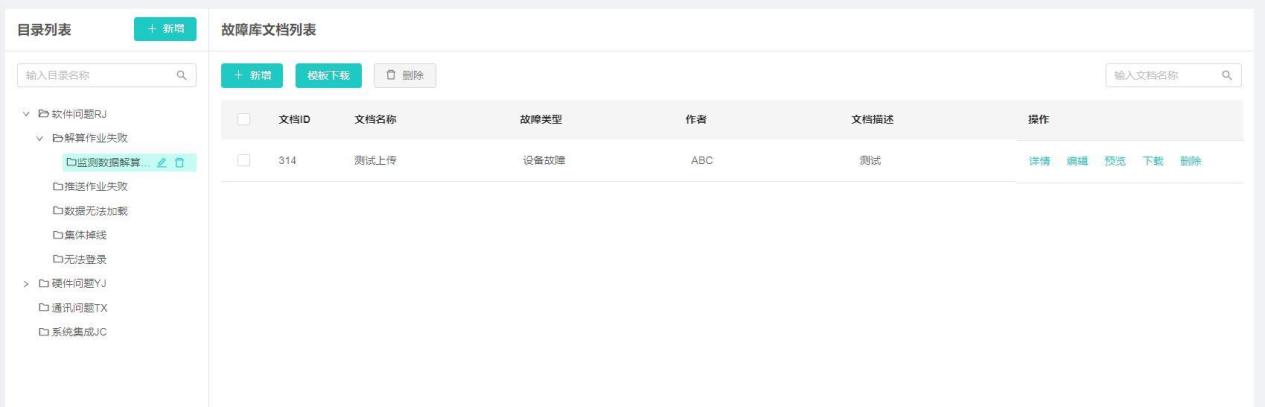Check the checkbox for document 314
1265x407 pixels.
(243, 160)
